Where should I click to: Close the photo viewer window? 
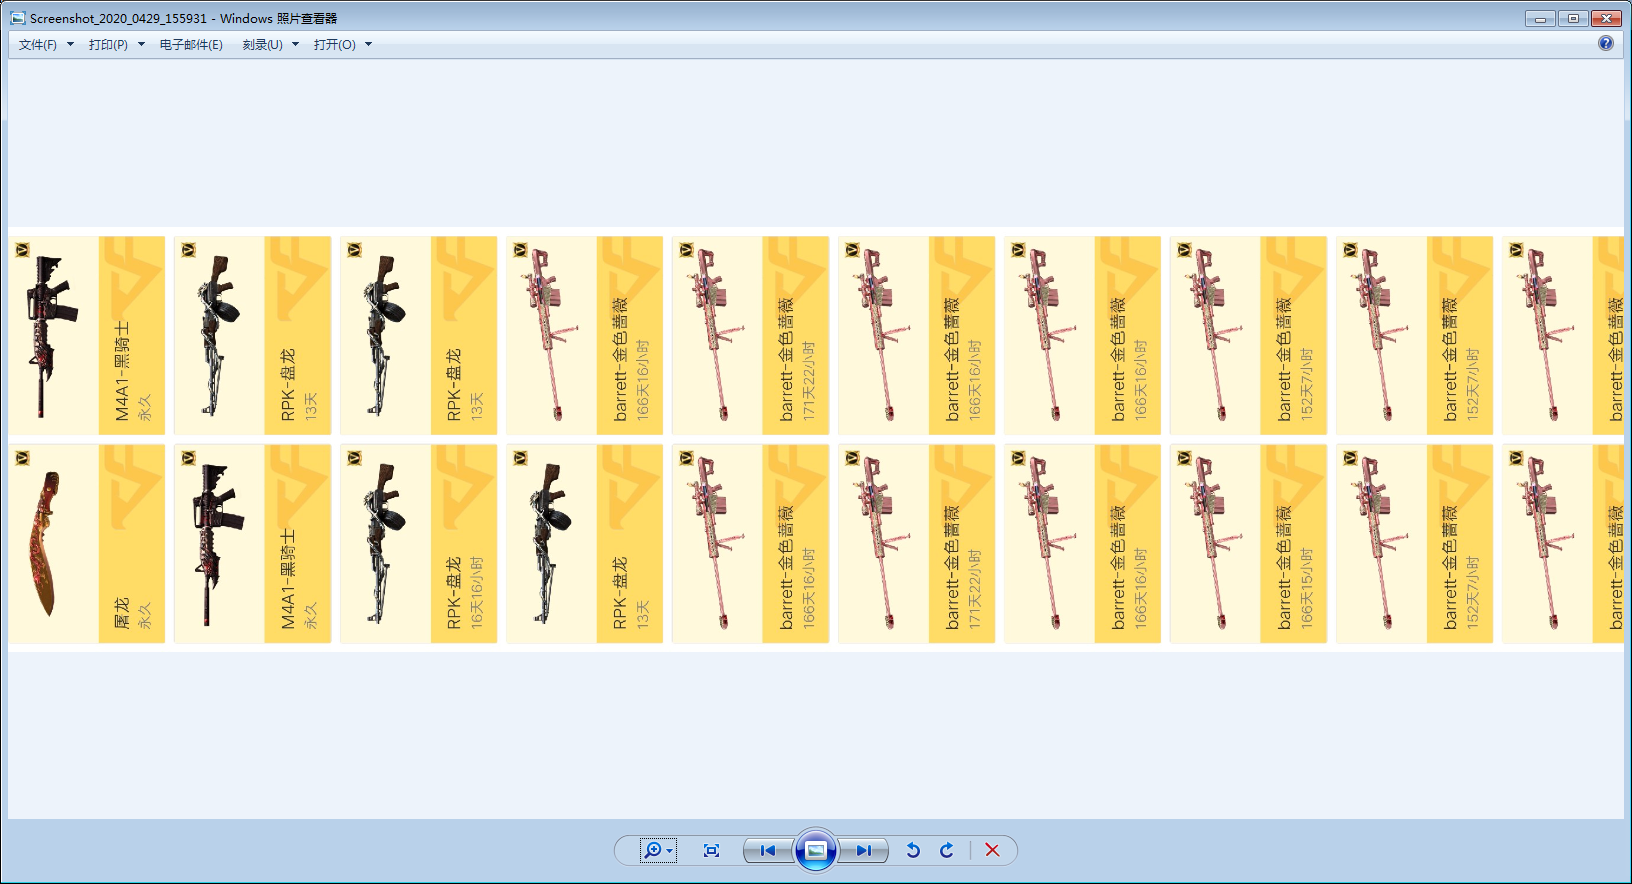click(x=1606, y=18)
